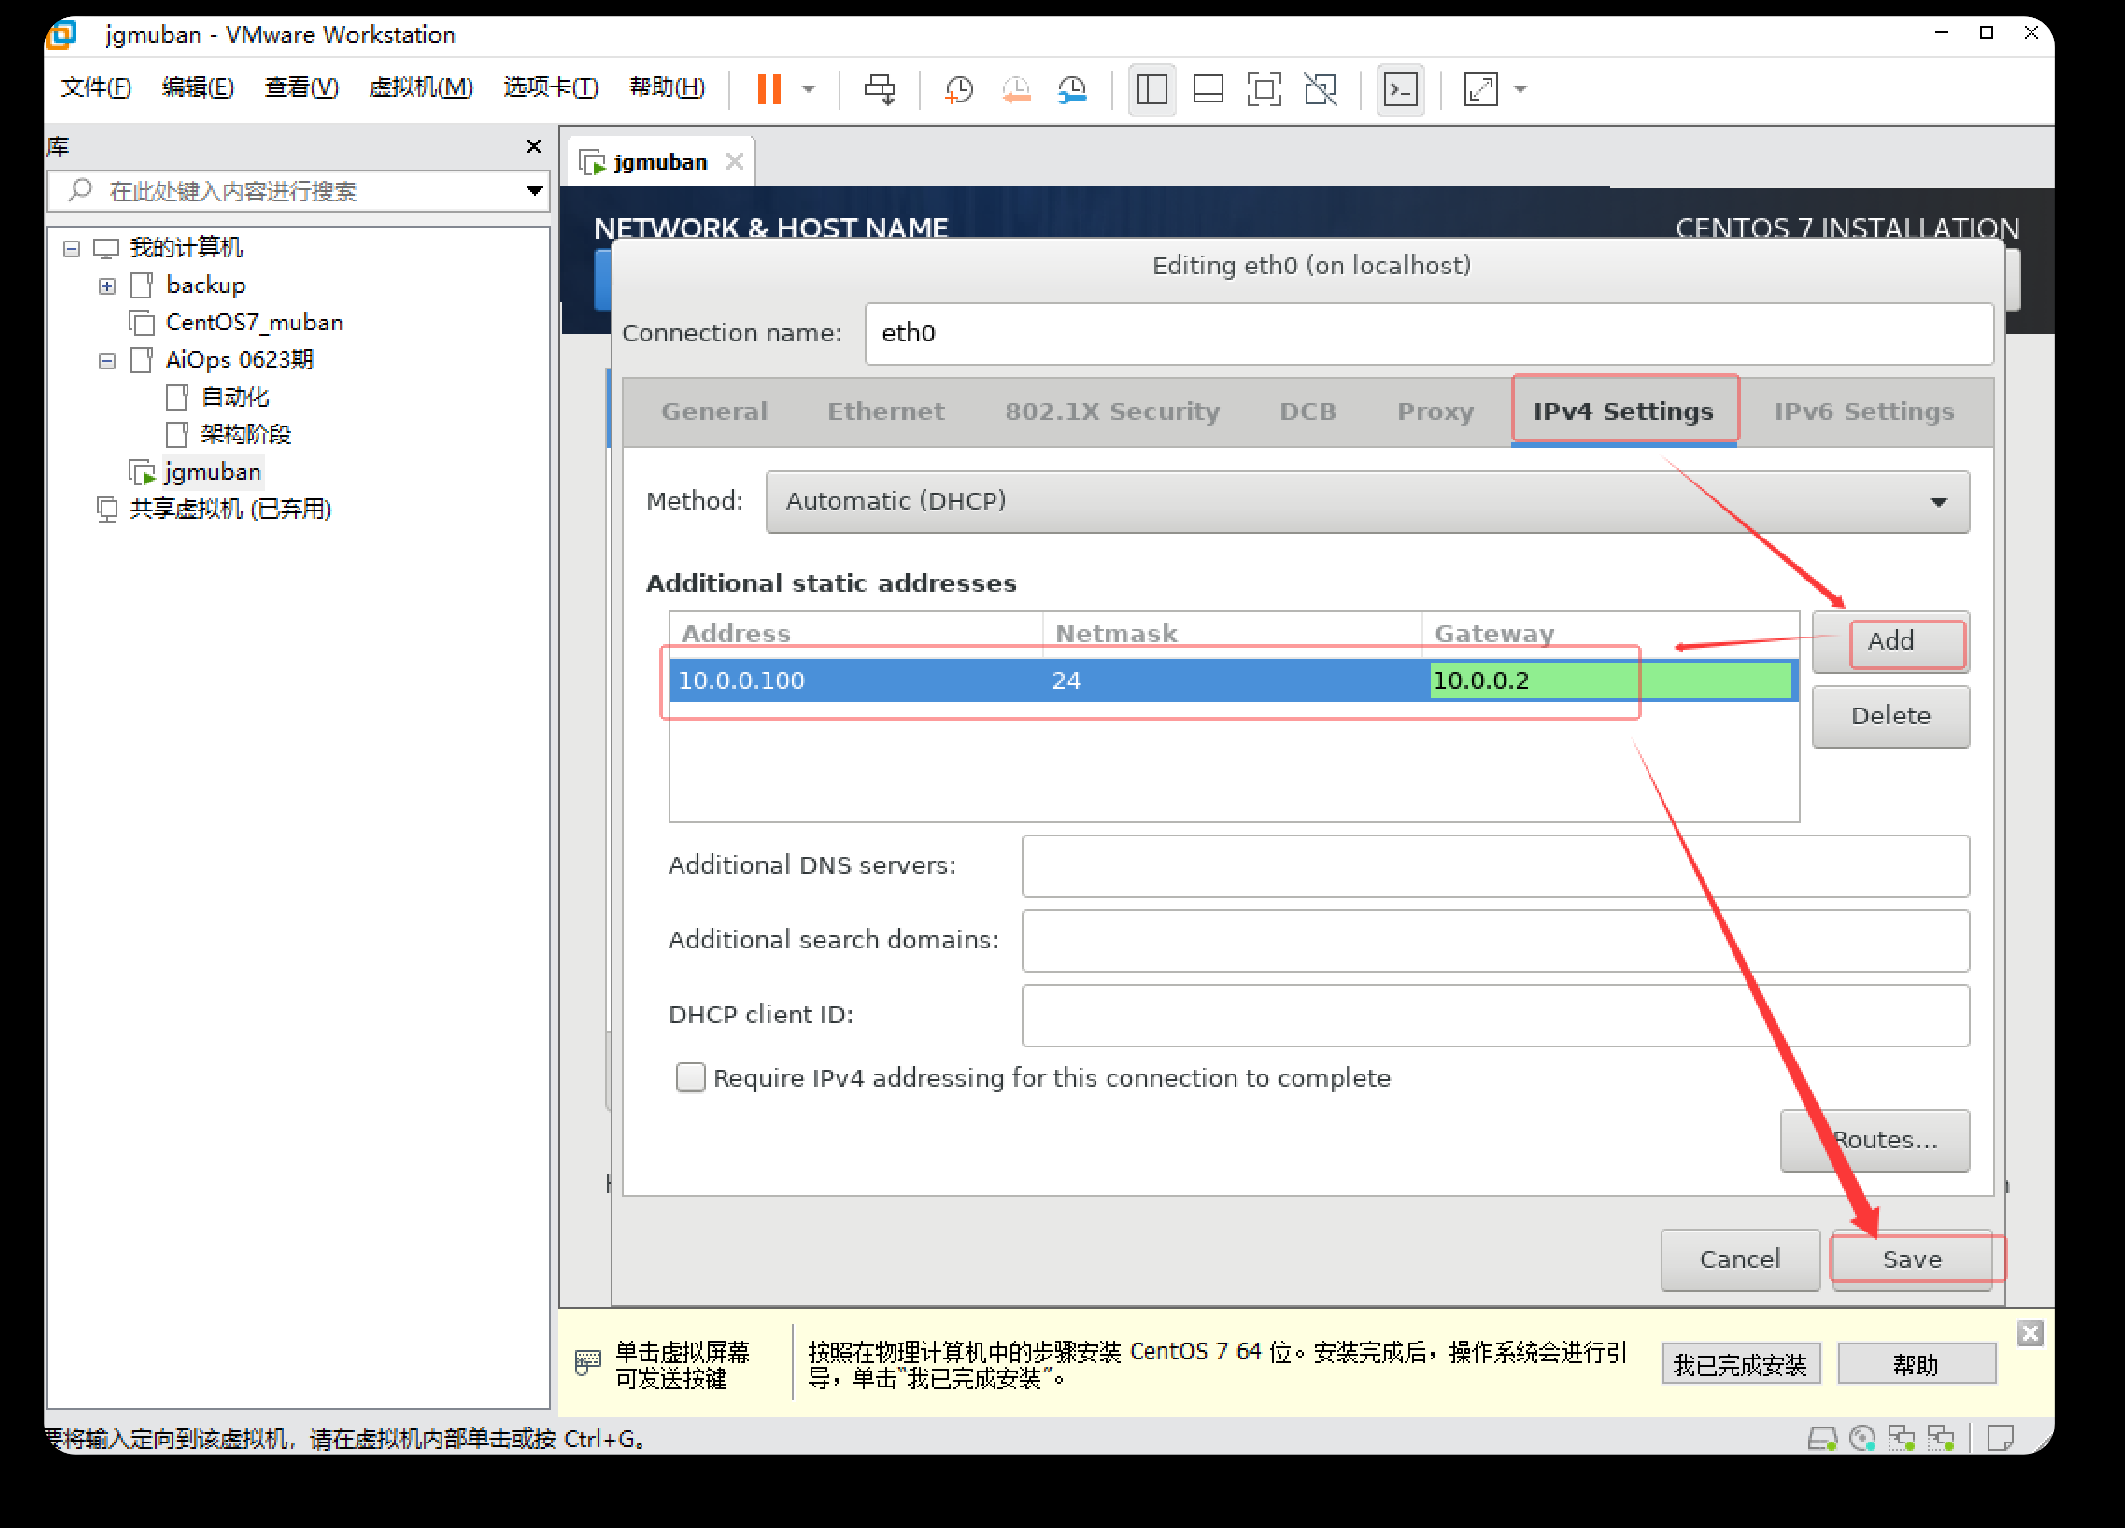Viewport: 2125px width, 1528px height.
Task: Open the 选项卡(T) menu
Action: coord(551,88)
